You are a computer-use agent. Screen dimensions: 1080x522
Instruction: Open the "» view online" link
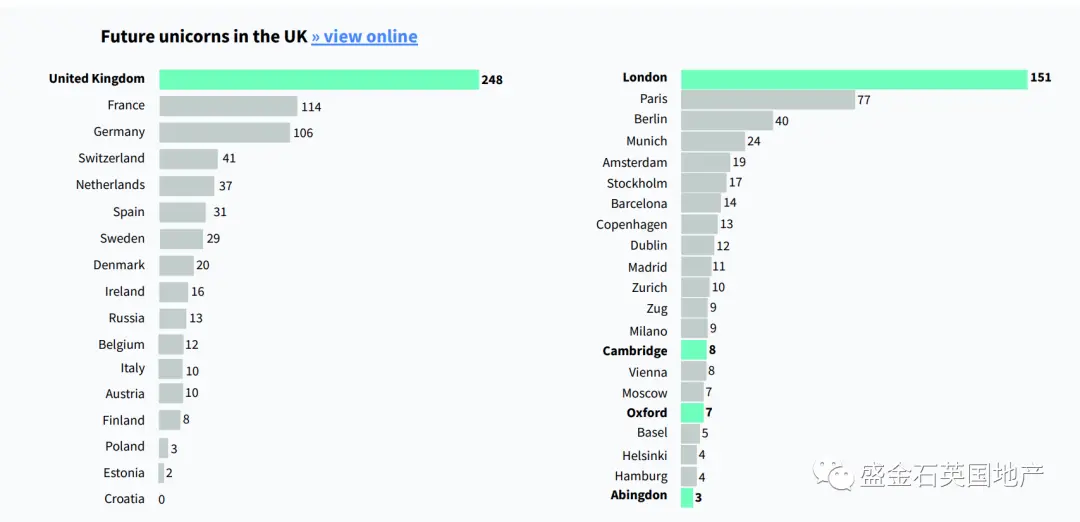tap(364, 36)
